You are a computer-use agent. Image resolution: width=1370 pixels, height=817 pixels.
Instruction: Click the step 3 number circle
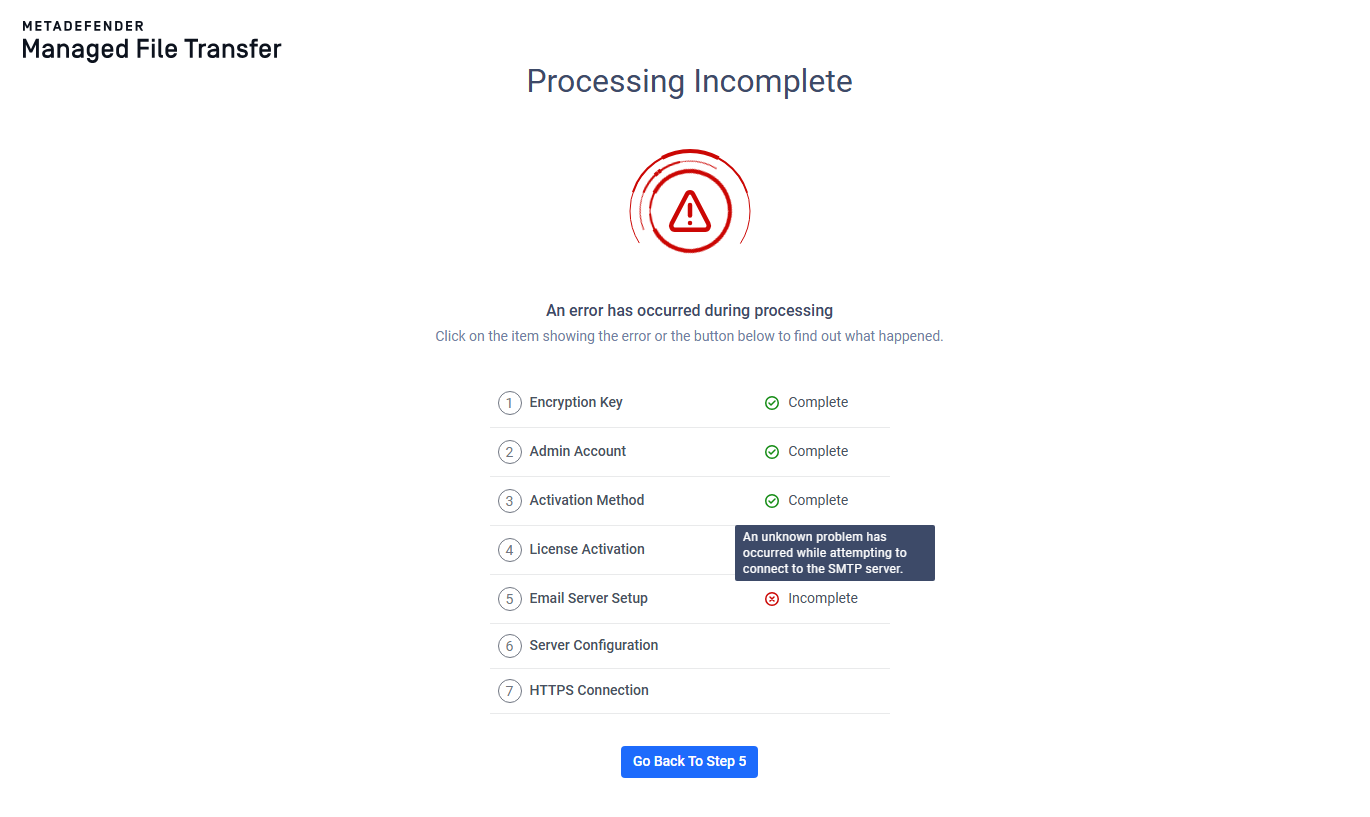[x=510, y=501]
